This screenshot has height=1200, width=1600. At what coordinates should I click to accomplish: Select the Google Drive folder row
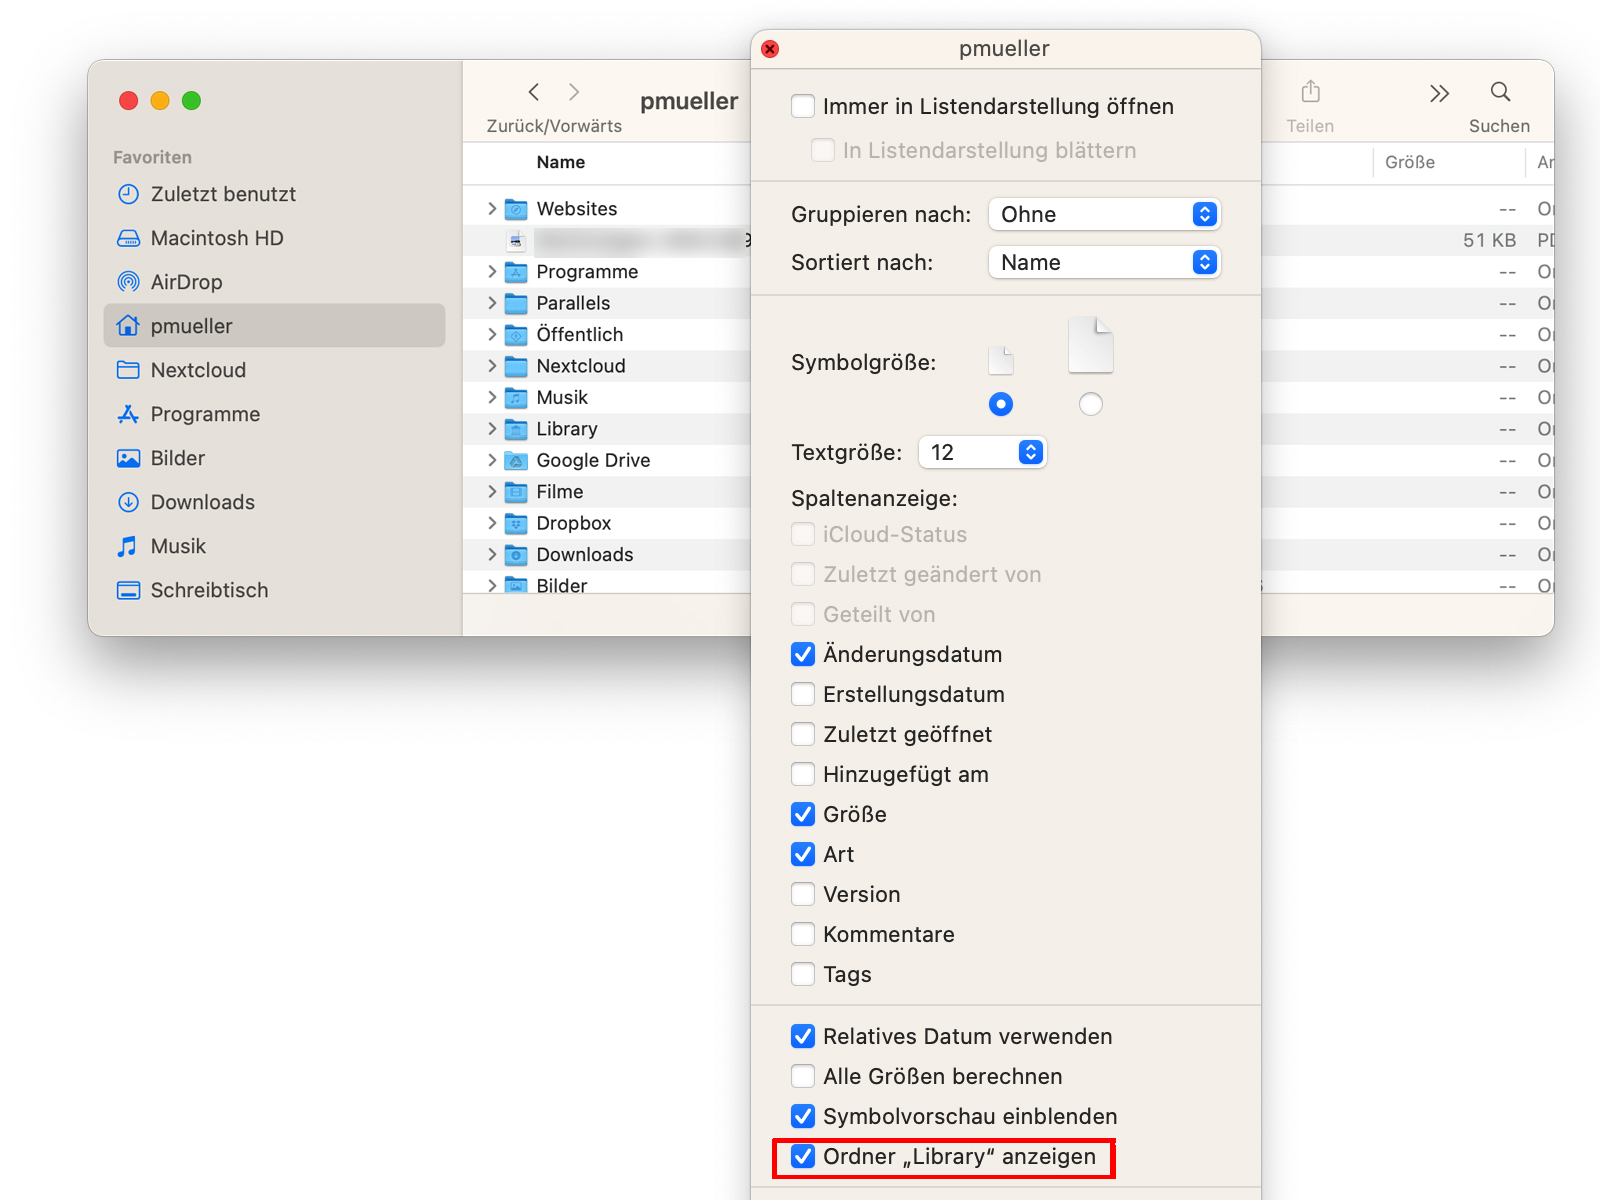[x=592, y=460]
